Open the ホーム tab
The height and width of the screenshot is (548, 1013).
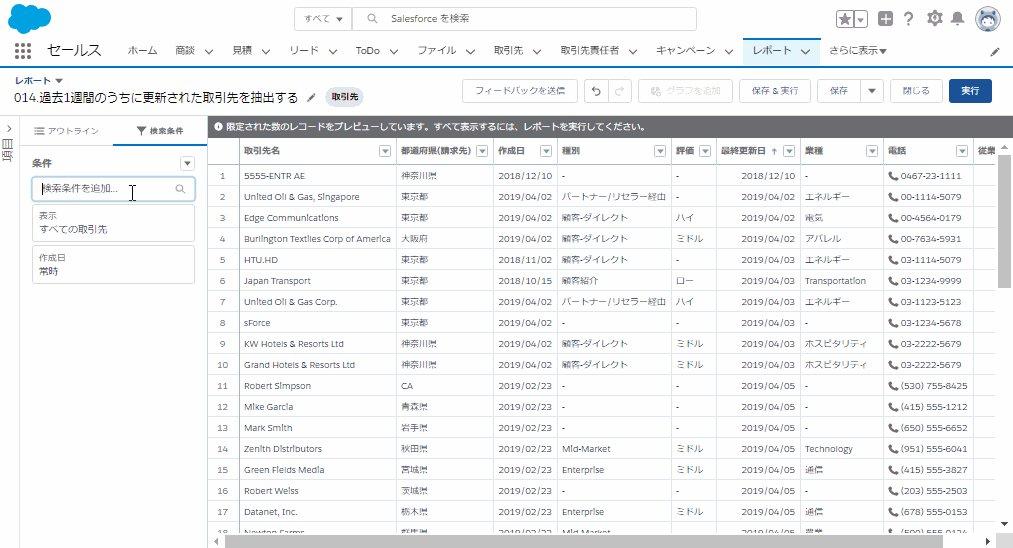click(x=142, y=50)
